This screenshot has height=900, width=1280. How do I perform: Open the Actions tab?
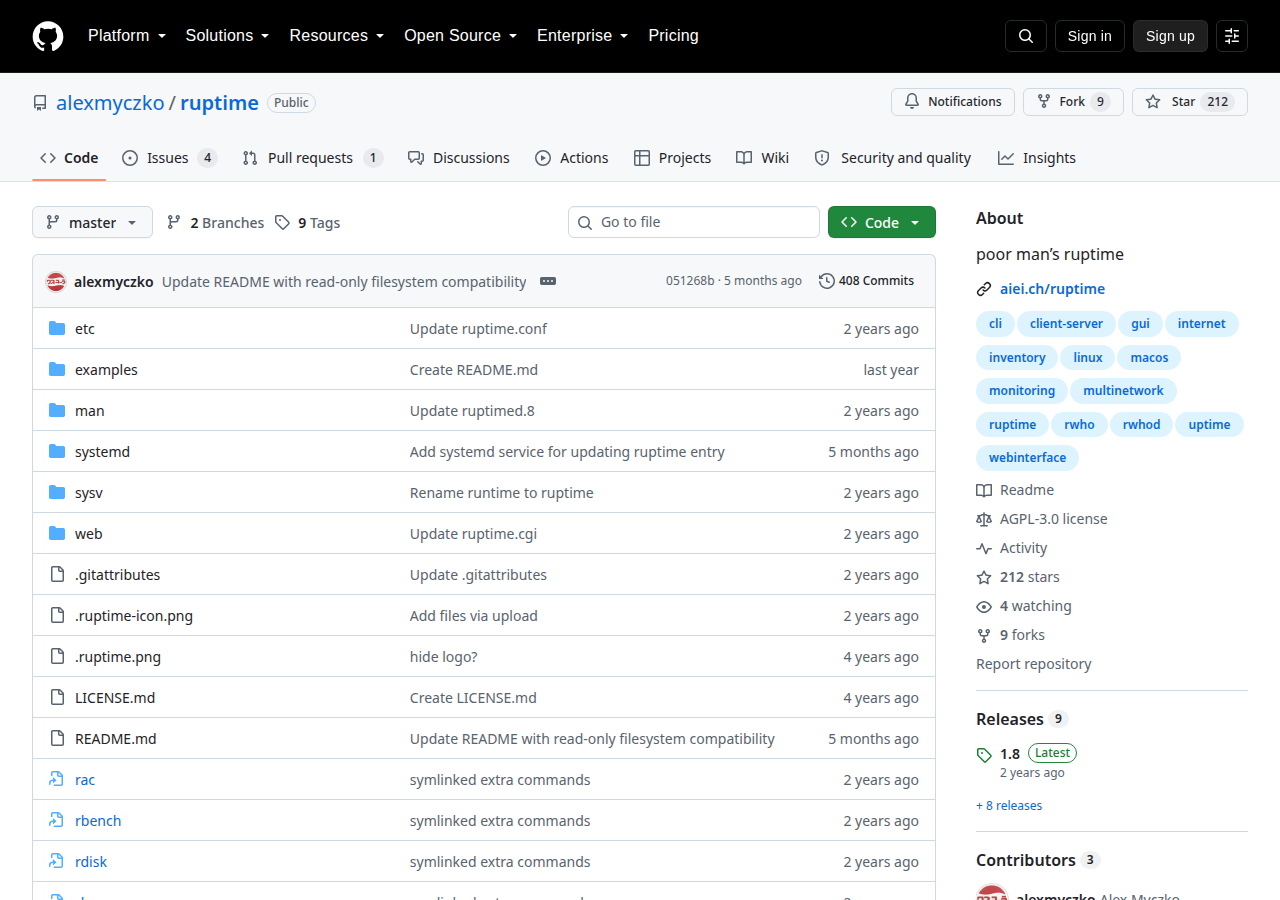point(572,158)
